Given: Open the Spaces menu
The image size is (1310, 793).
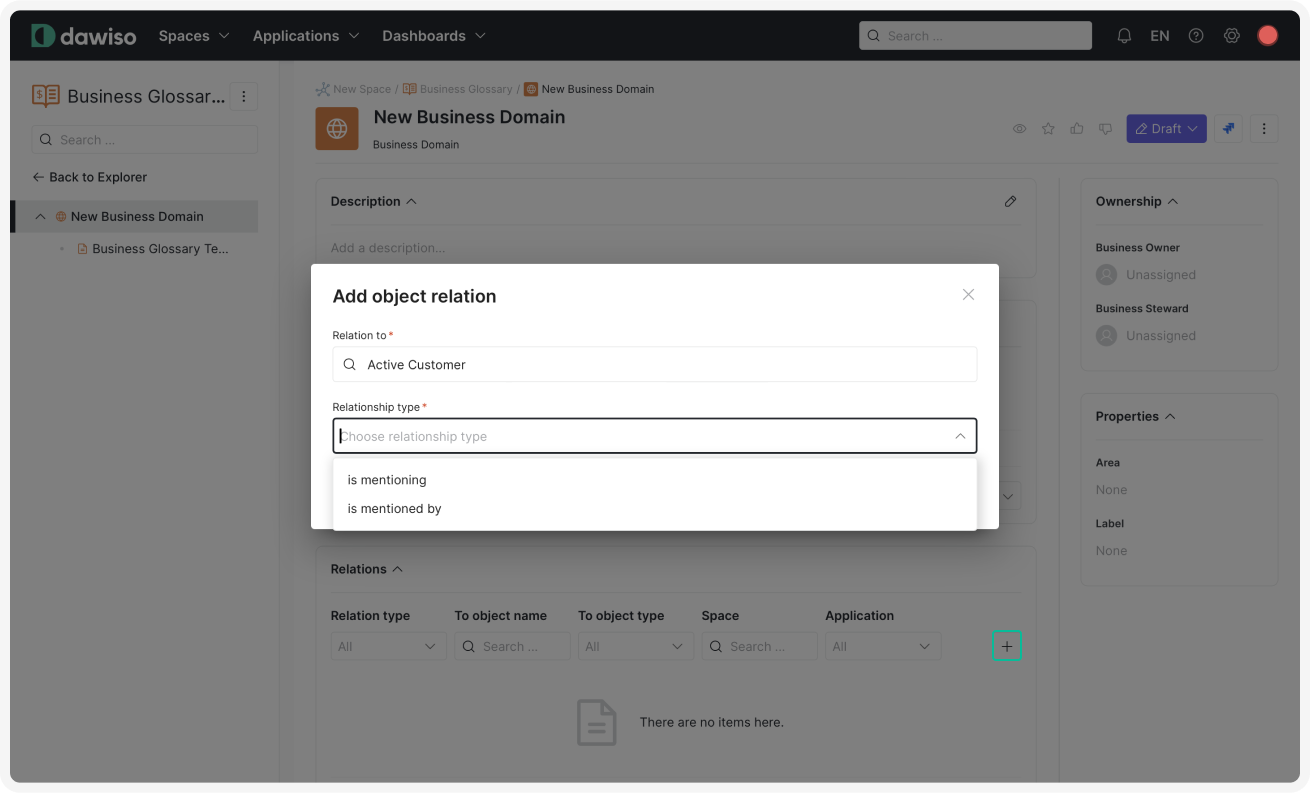Looking at the screenshot, I should pos(193,36).
